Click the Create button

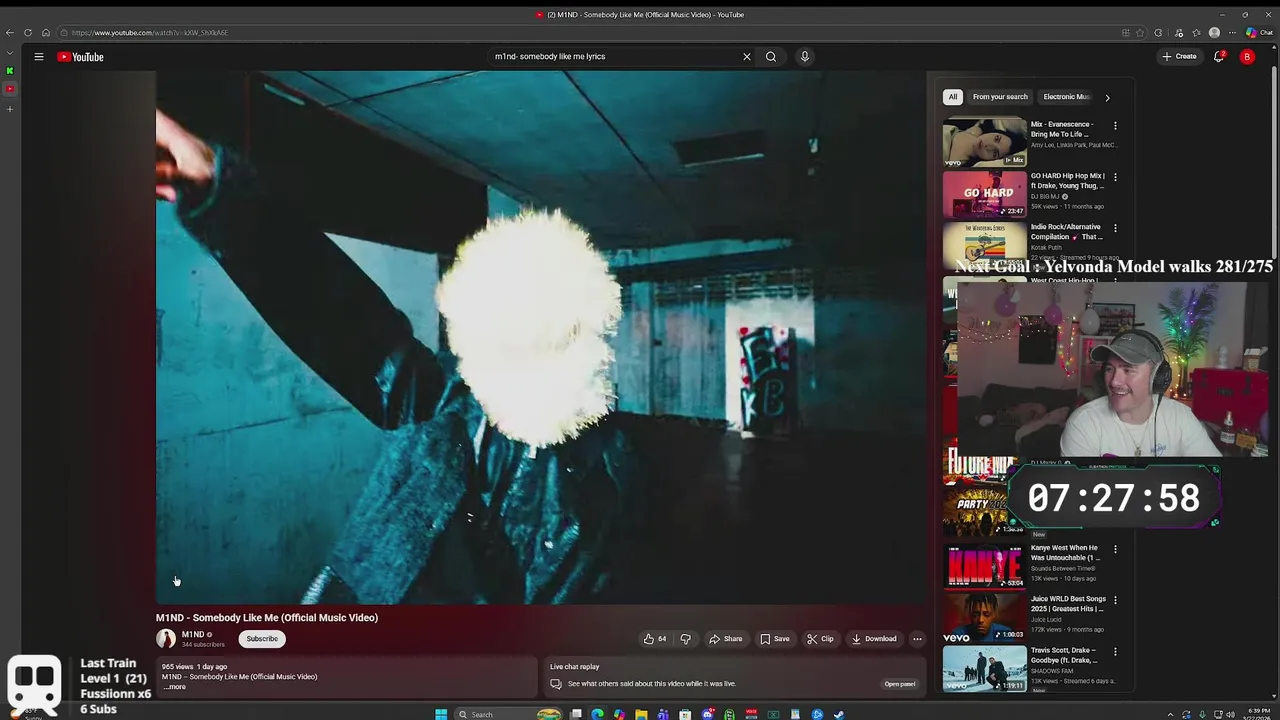pos(1179,57)
